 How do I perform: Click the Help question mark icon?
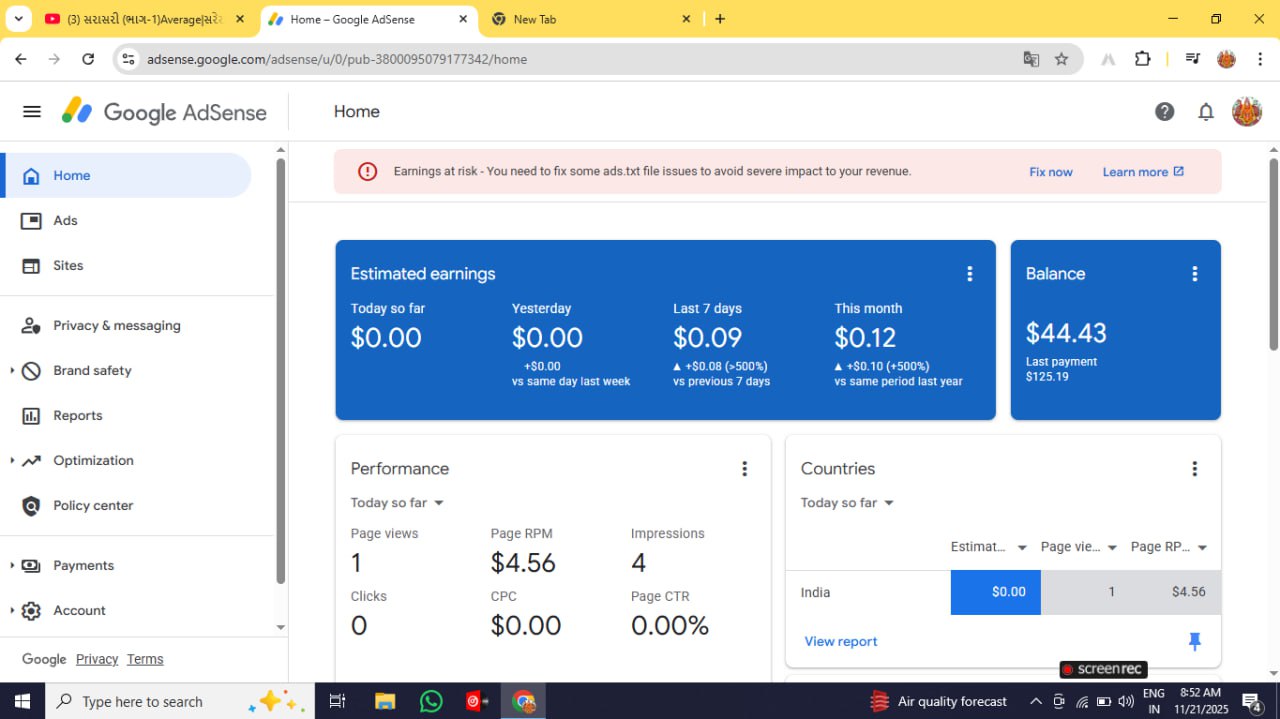tap(1164, 112)
